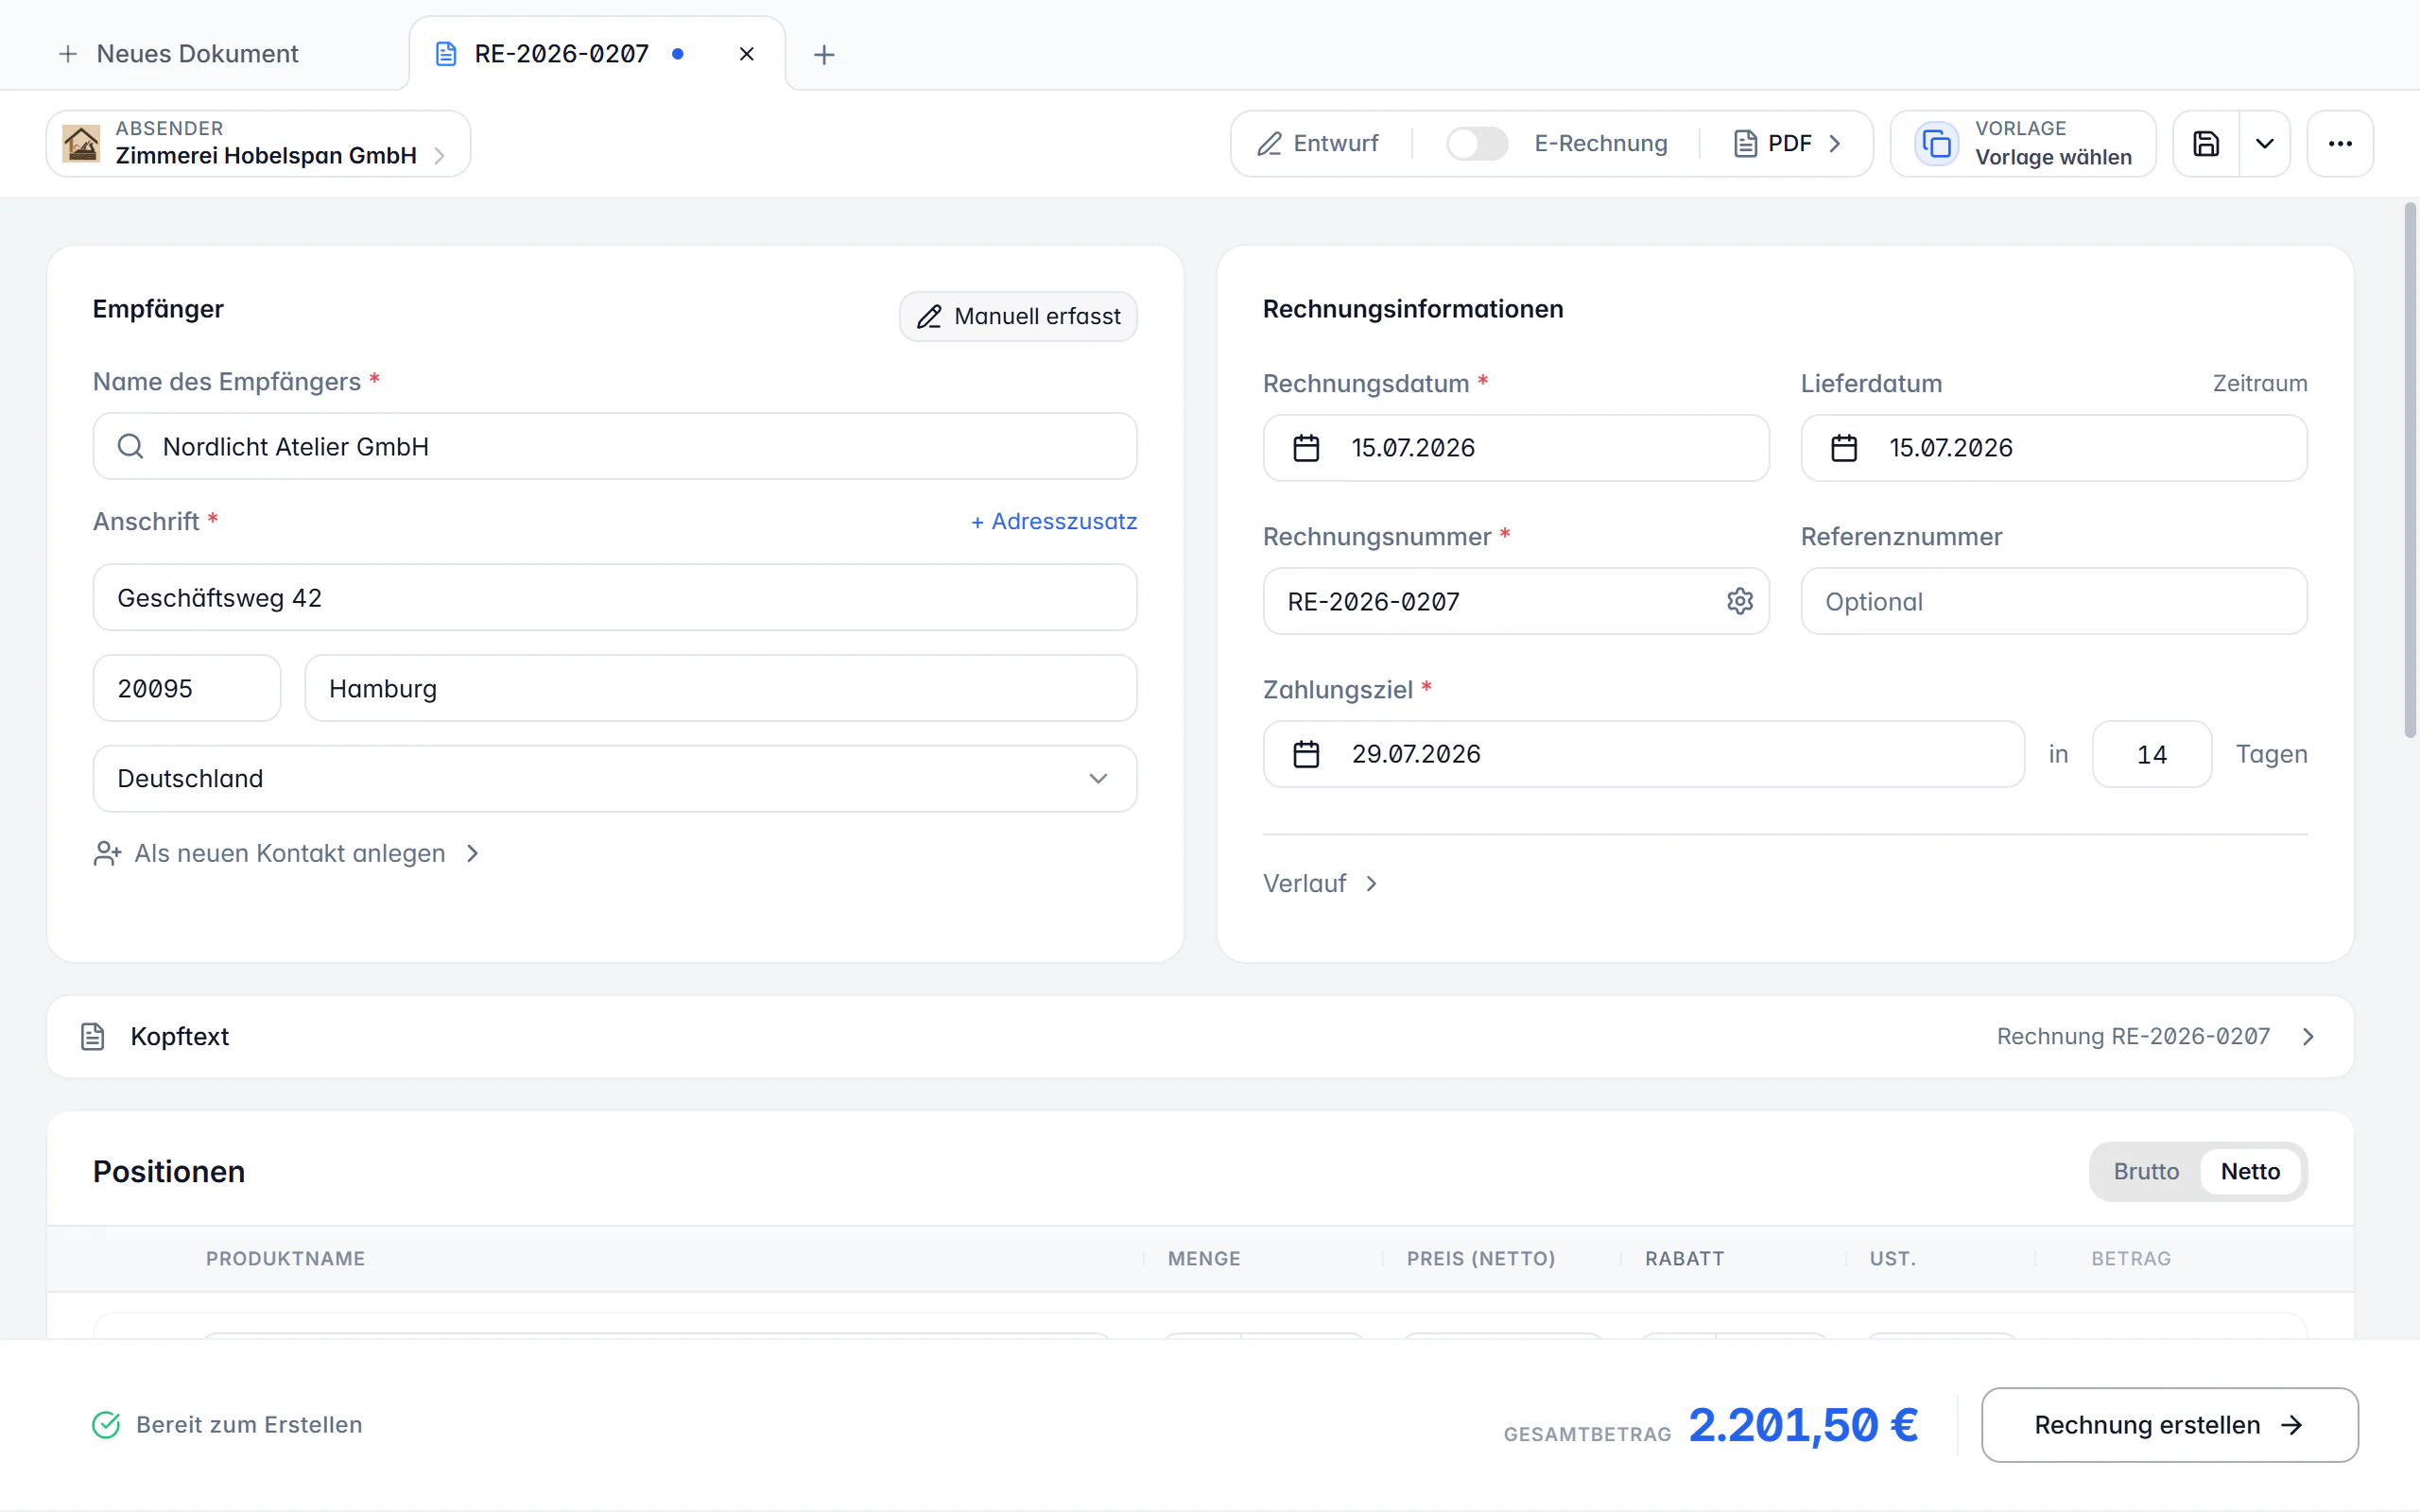Screen dimensions: 2420x1512
Task: Click the Geschäftsweg 42 street field
Action: 615,597
